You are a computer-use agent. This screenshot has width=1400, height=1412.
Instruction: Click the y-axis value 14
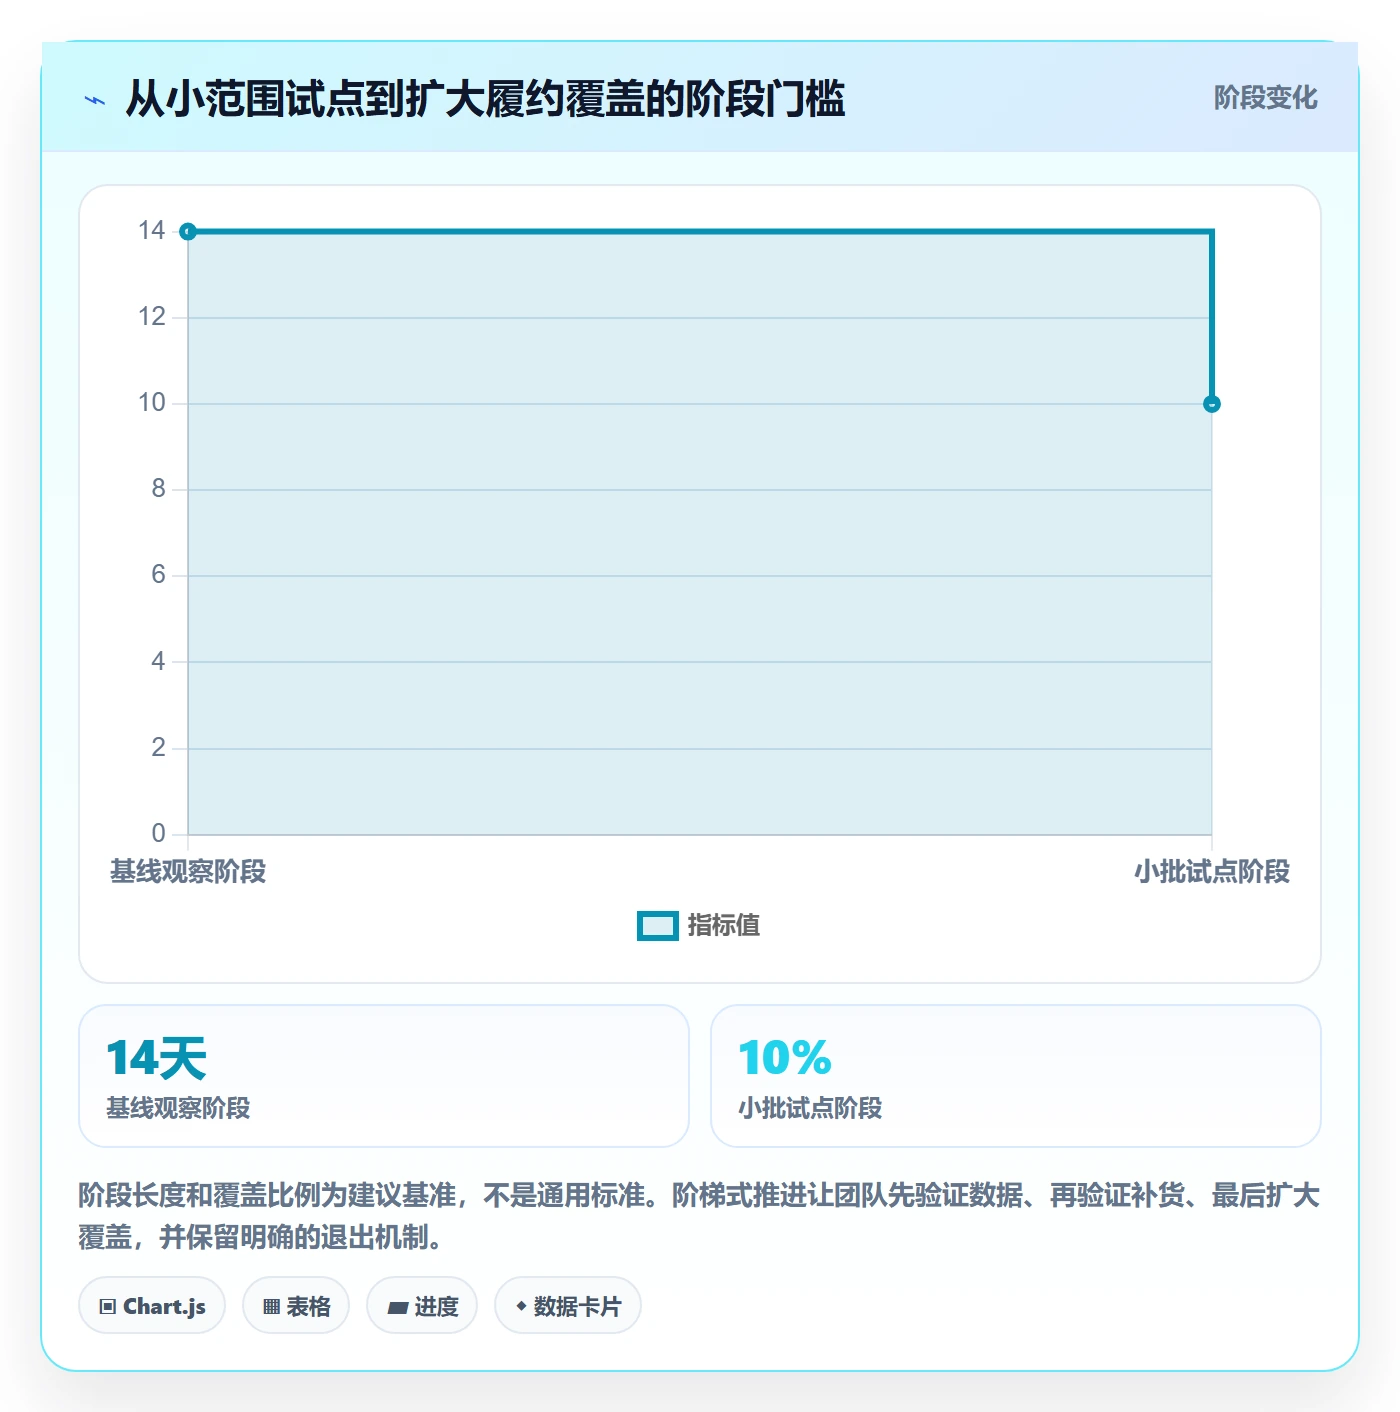pos(152,231)
